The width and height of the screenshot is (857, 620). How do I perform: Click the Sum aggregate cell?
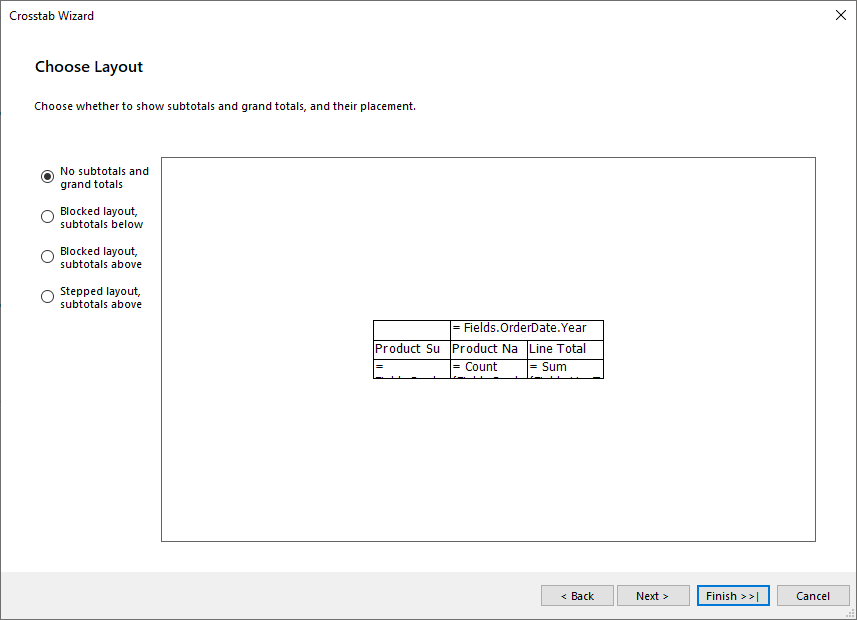563,368
